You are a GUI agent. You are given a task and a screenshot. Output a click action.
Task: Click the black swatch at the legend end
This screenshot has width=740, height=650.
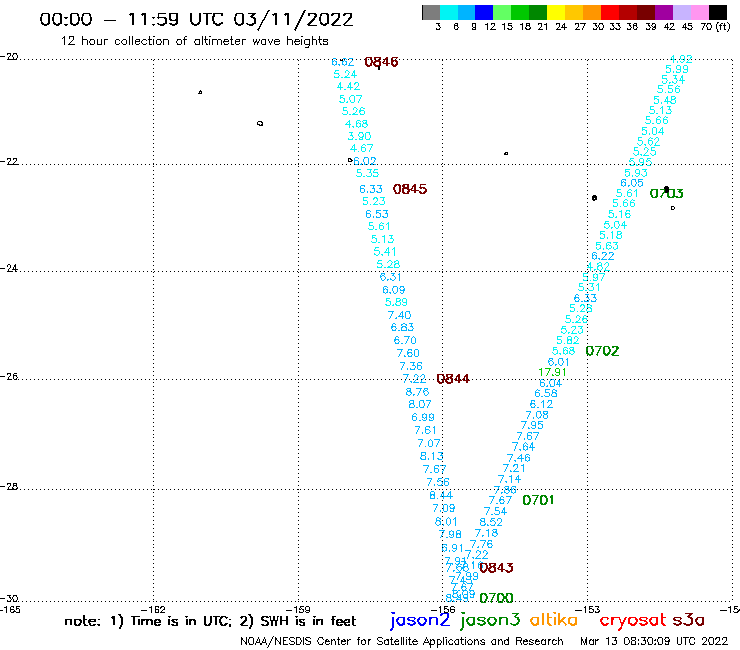(717, 12)
